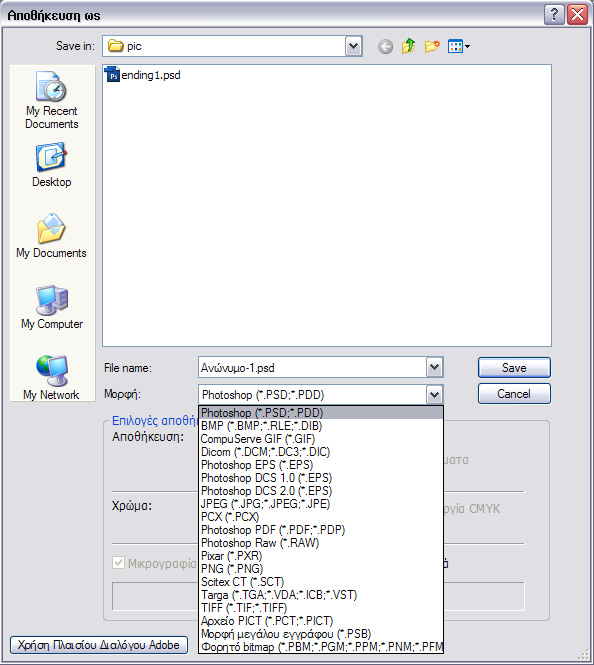Screen dimensions: 594x665
Task: Choose JPEG format from the list
Action: pos(321,504)
